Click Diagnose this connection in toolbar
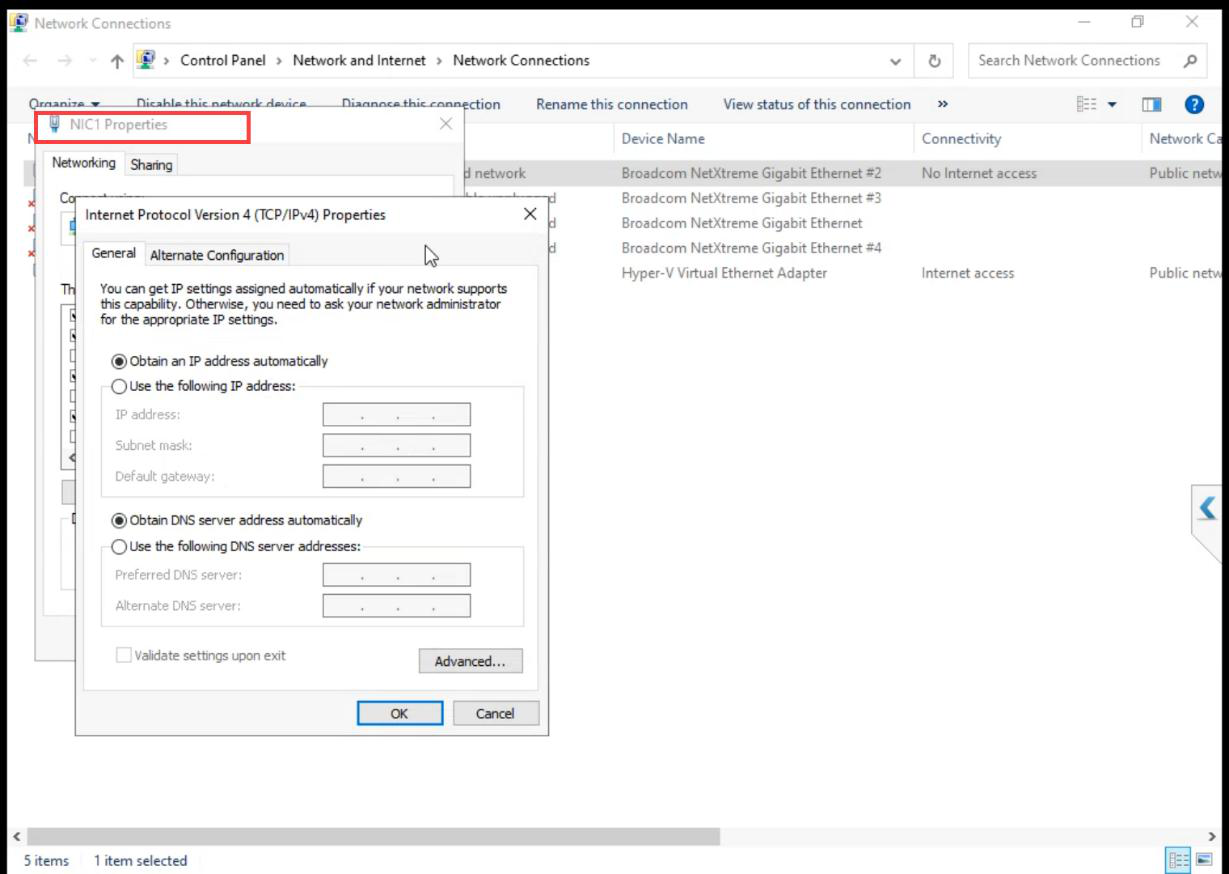Screen dimensions: 1229x874 pyautogui.click(x=421, y=104)
